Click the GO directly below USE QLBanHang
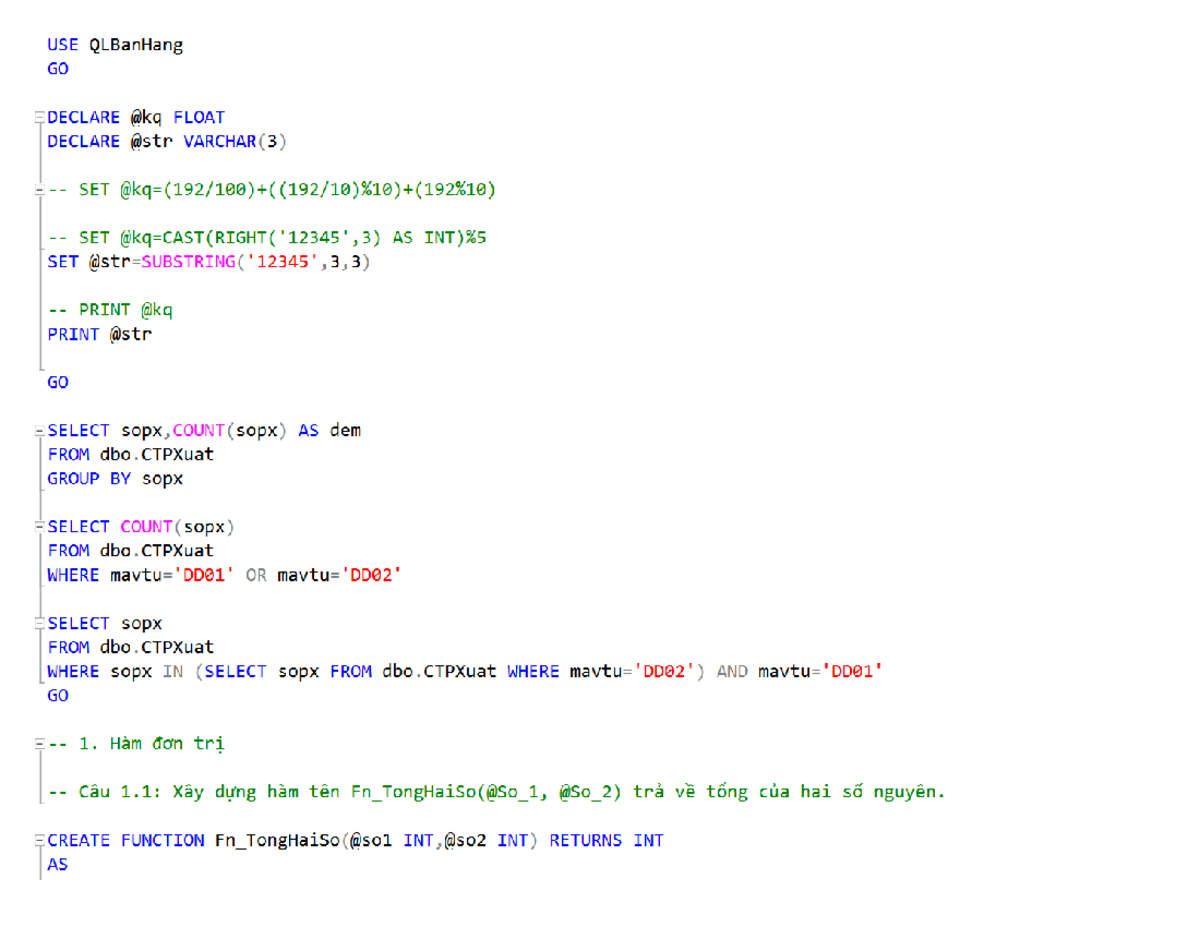1200x927 pixels. point(58,69)
